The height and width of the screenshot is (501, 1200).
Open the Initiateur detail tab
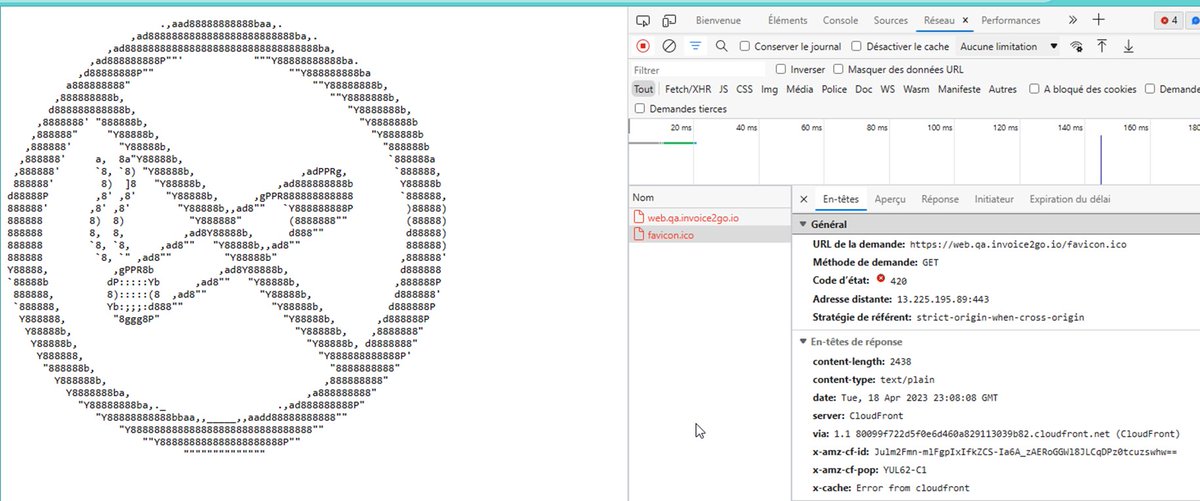coord(994,199)
